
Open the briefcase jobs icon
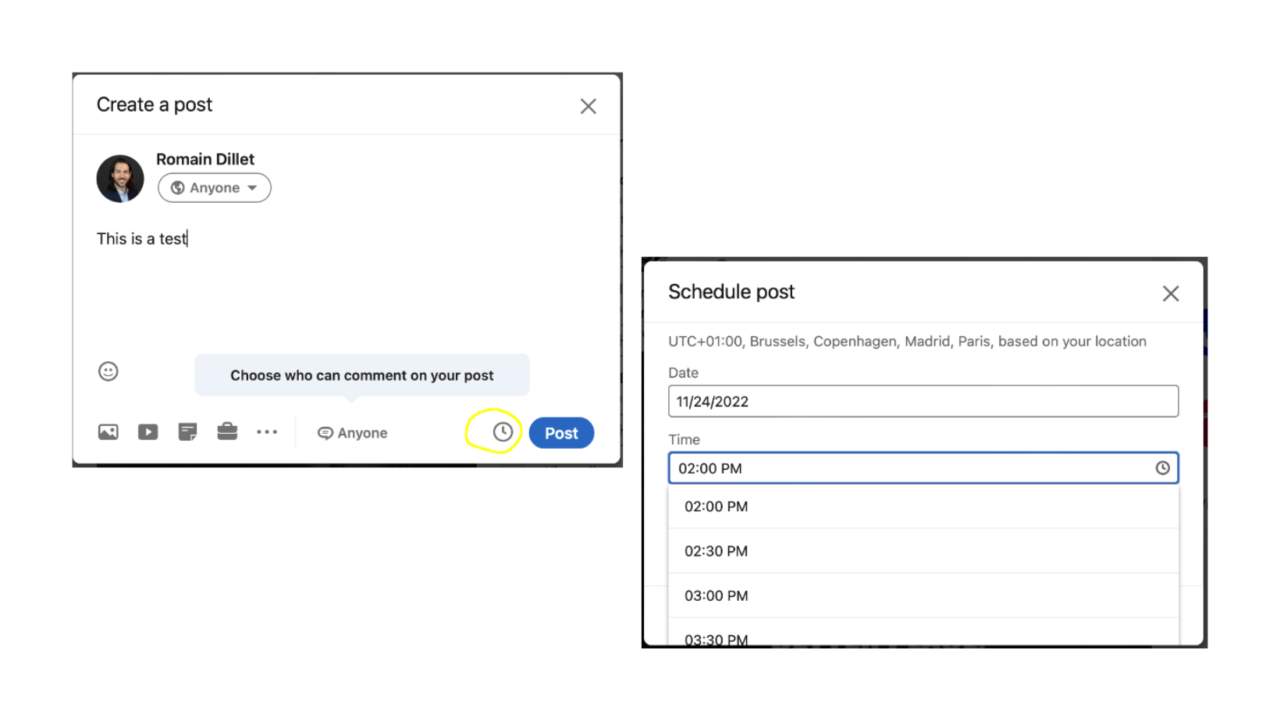227,431
